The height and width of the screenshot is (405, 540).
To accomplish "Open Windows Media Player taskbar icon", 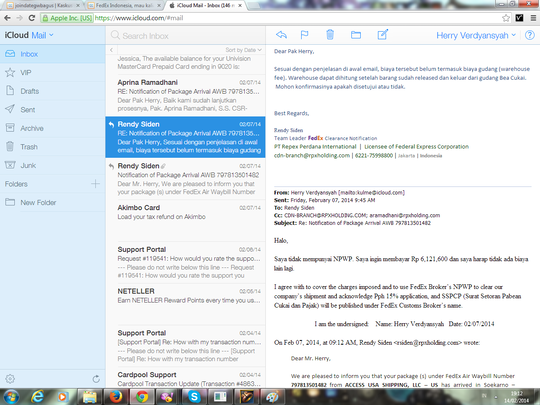I will coord(63,397).
